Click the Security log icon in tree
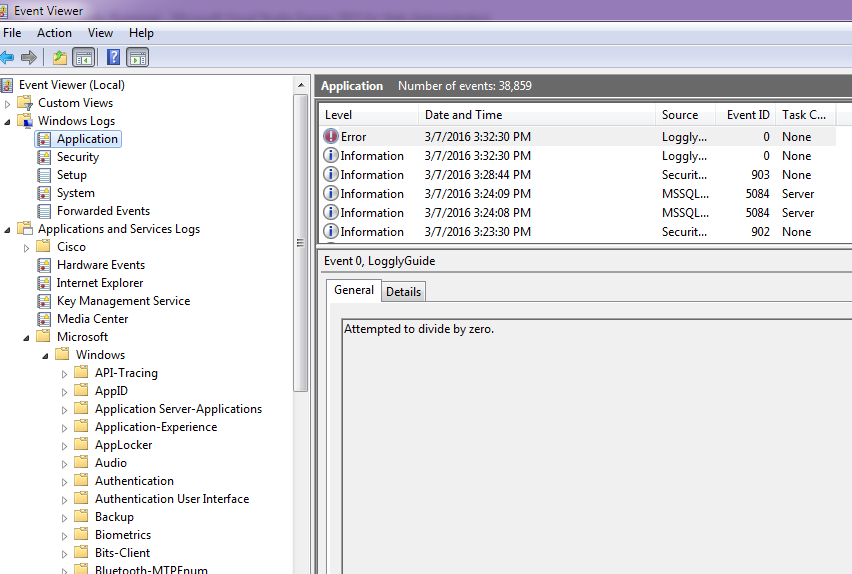The image size is (852, 574). pyautogui.click(x=44, y=157)
